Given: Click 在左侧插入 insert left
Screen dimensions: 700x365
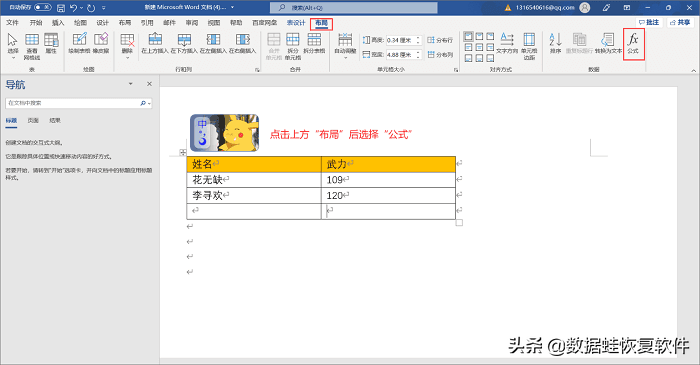Looking at the screenshot, I should 213,43.
